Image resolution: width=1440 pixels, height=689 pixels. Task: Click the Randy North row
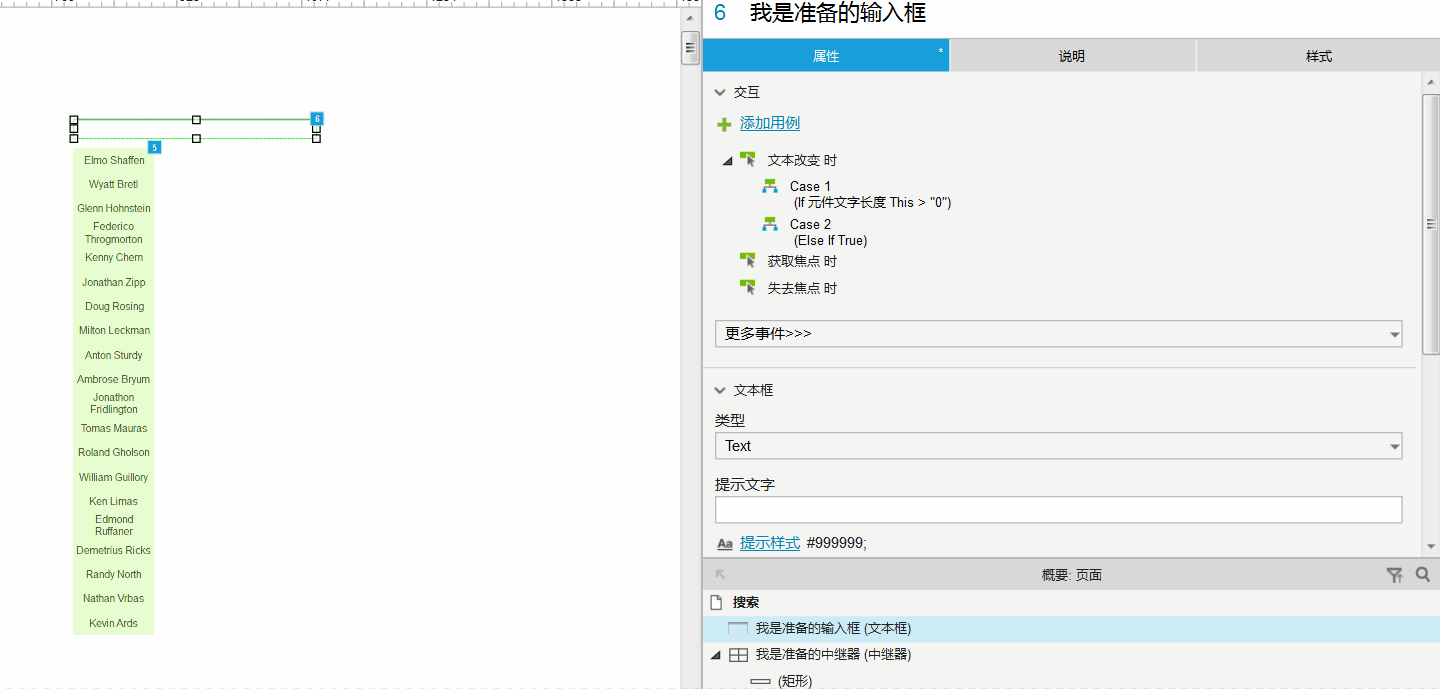[x=114, y=574]
